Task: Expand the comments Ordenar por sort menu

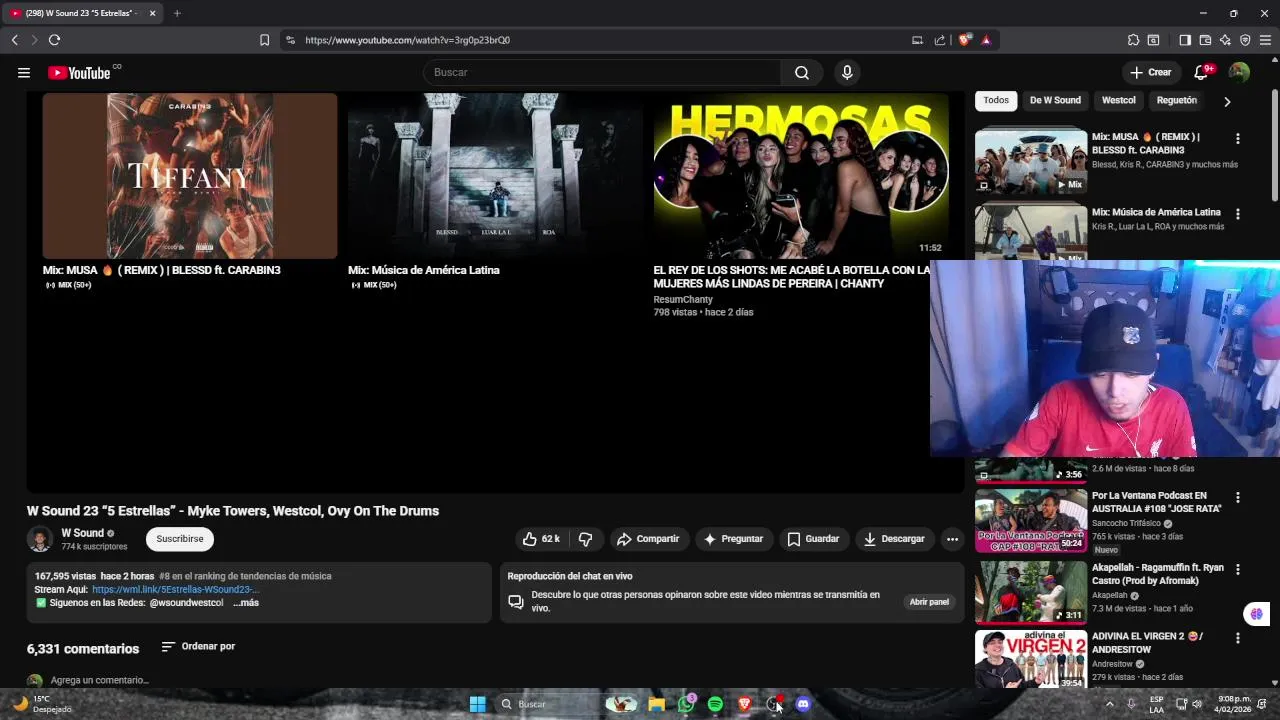Action: coord(198,646)
